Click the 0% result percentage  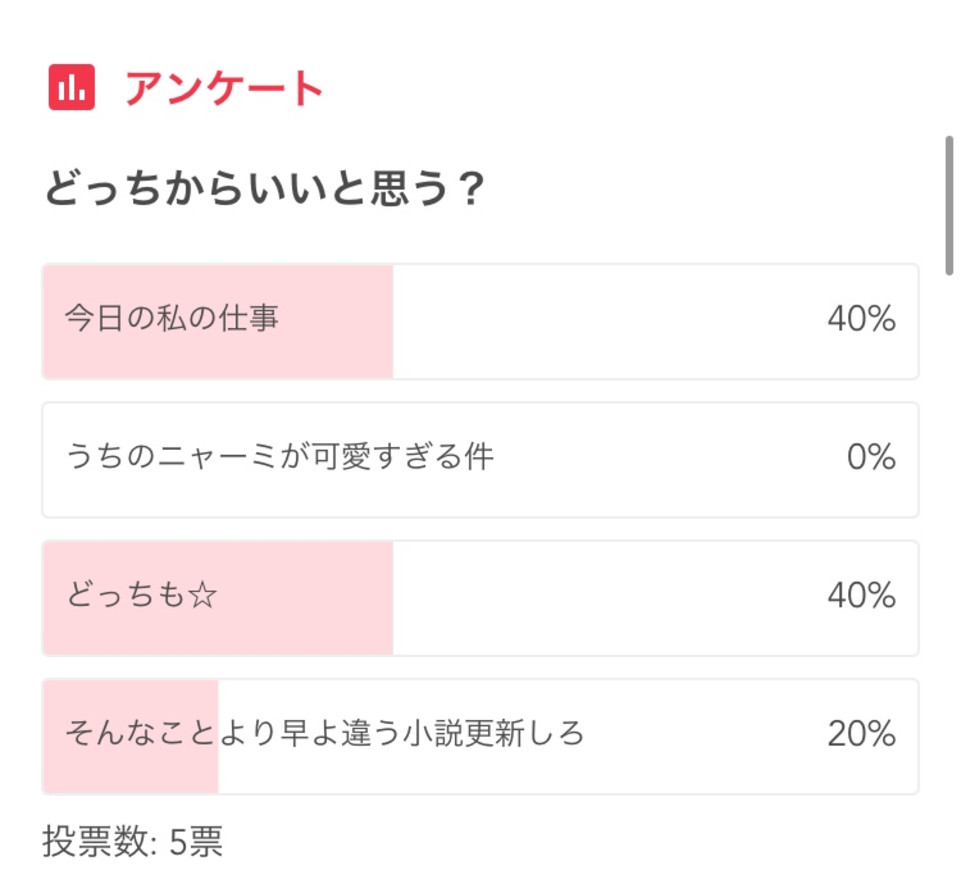point(871,457)
